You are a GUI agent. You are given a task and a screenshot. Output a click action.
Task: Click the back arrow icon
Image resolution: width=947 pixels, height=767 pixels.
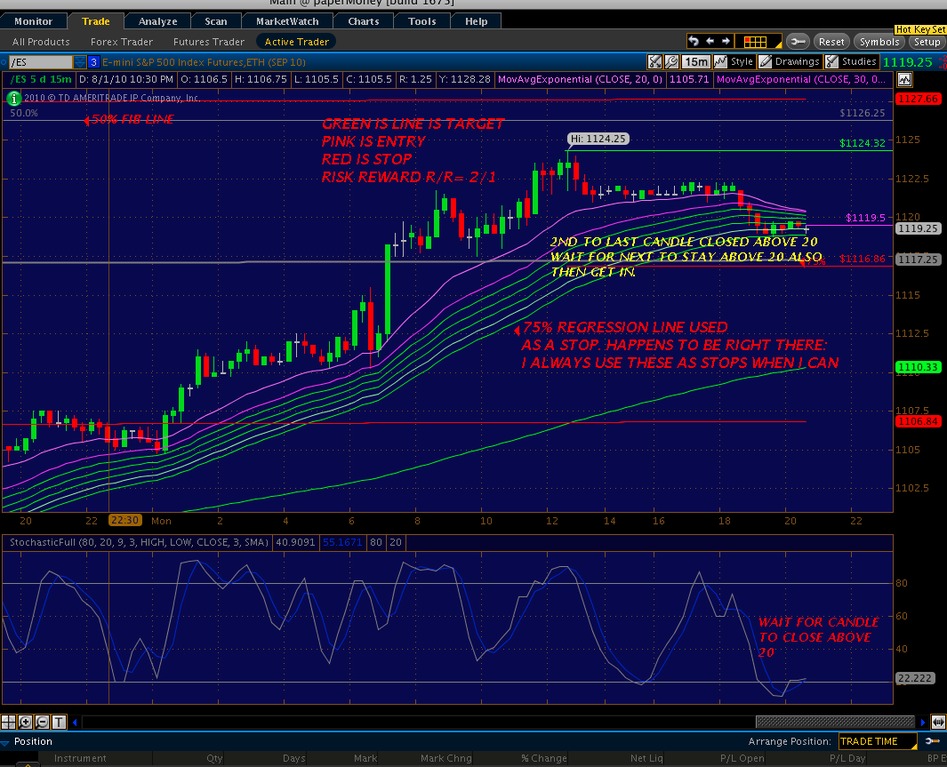point(710,41)
